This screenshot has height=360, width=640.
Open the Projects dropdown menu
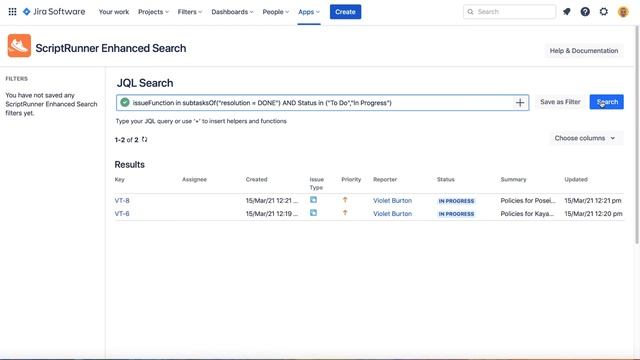pos(153,12)
